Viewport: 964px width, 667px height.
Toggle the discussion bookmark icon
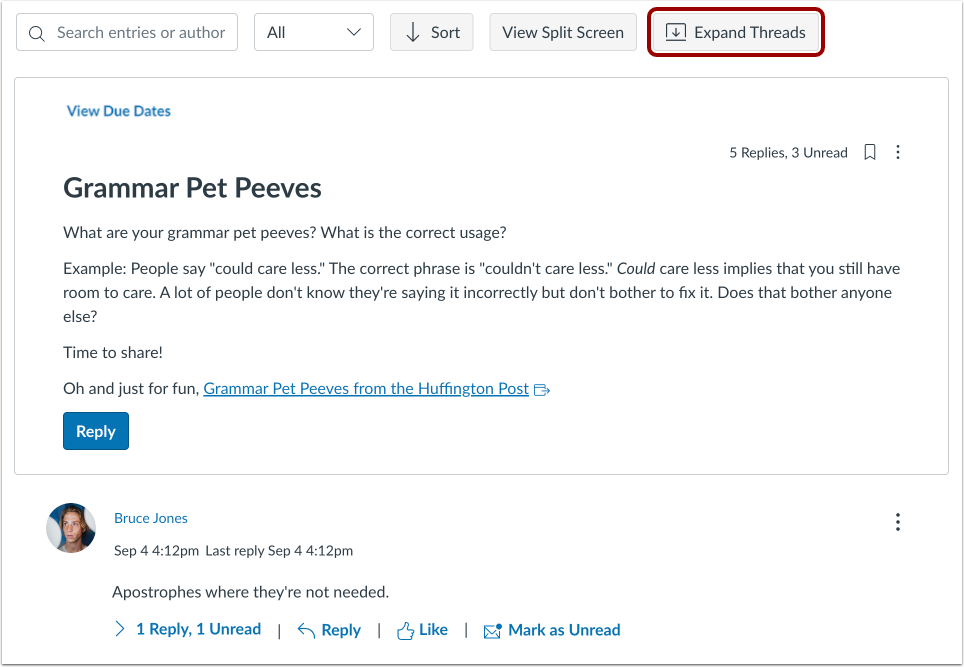(x=869, y=152)
